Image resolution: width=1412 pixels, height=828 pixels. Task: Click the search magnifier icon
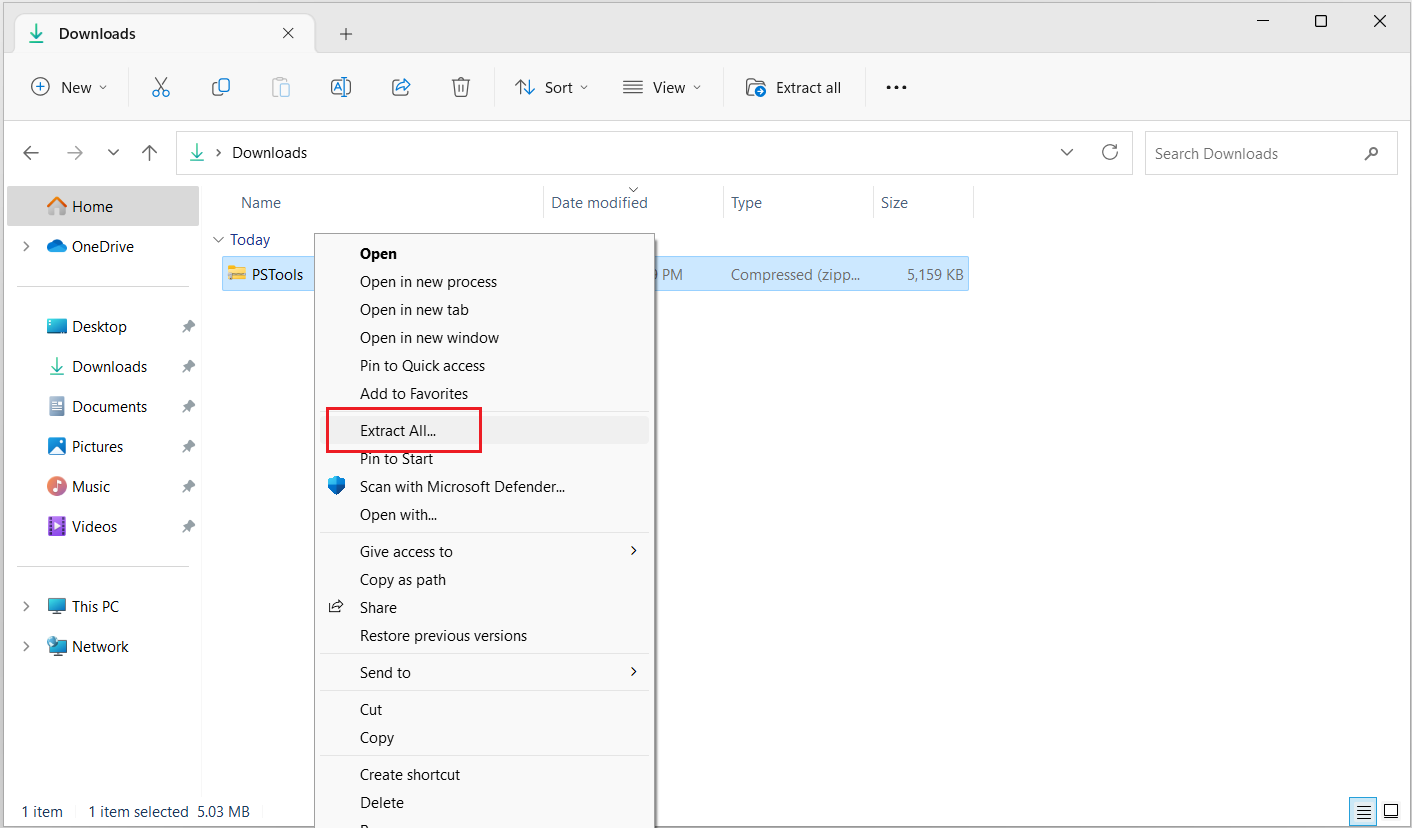click(1371, 154)
